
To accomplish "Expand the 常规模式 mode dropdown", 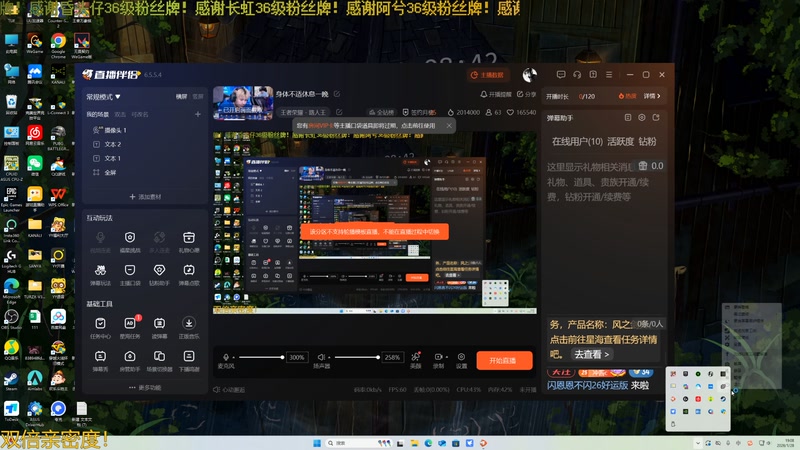I will click(x=103, y=96).
